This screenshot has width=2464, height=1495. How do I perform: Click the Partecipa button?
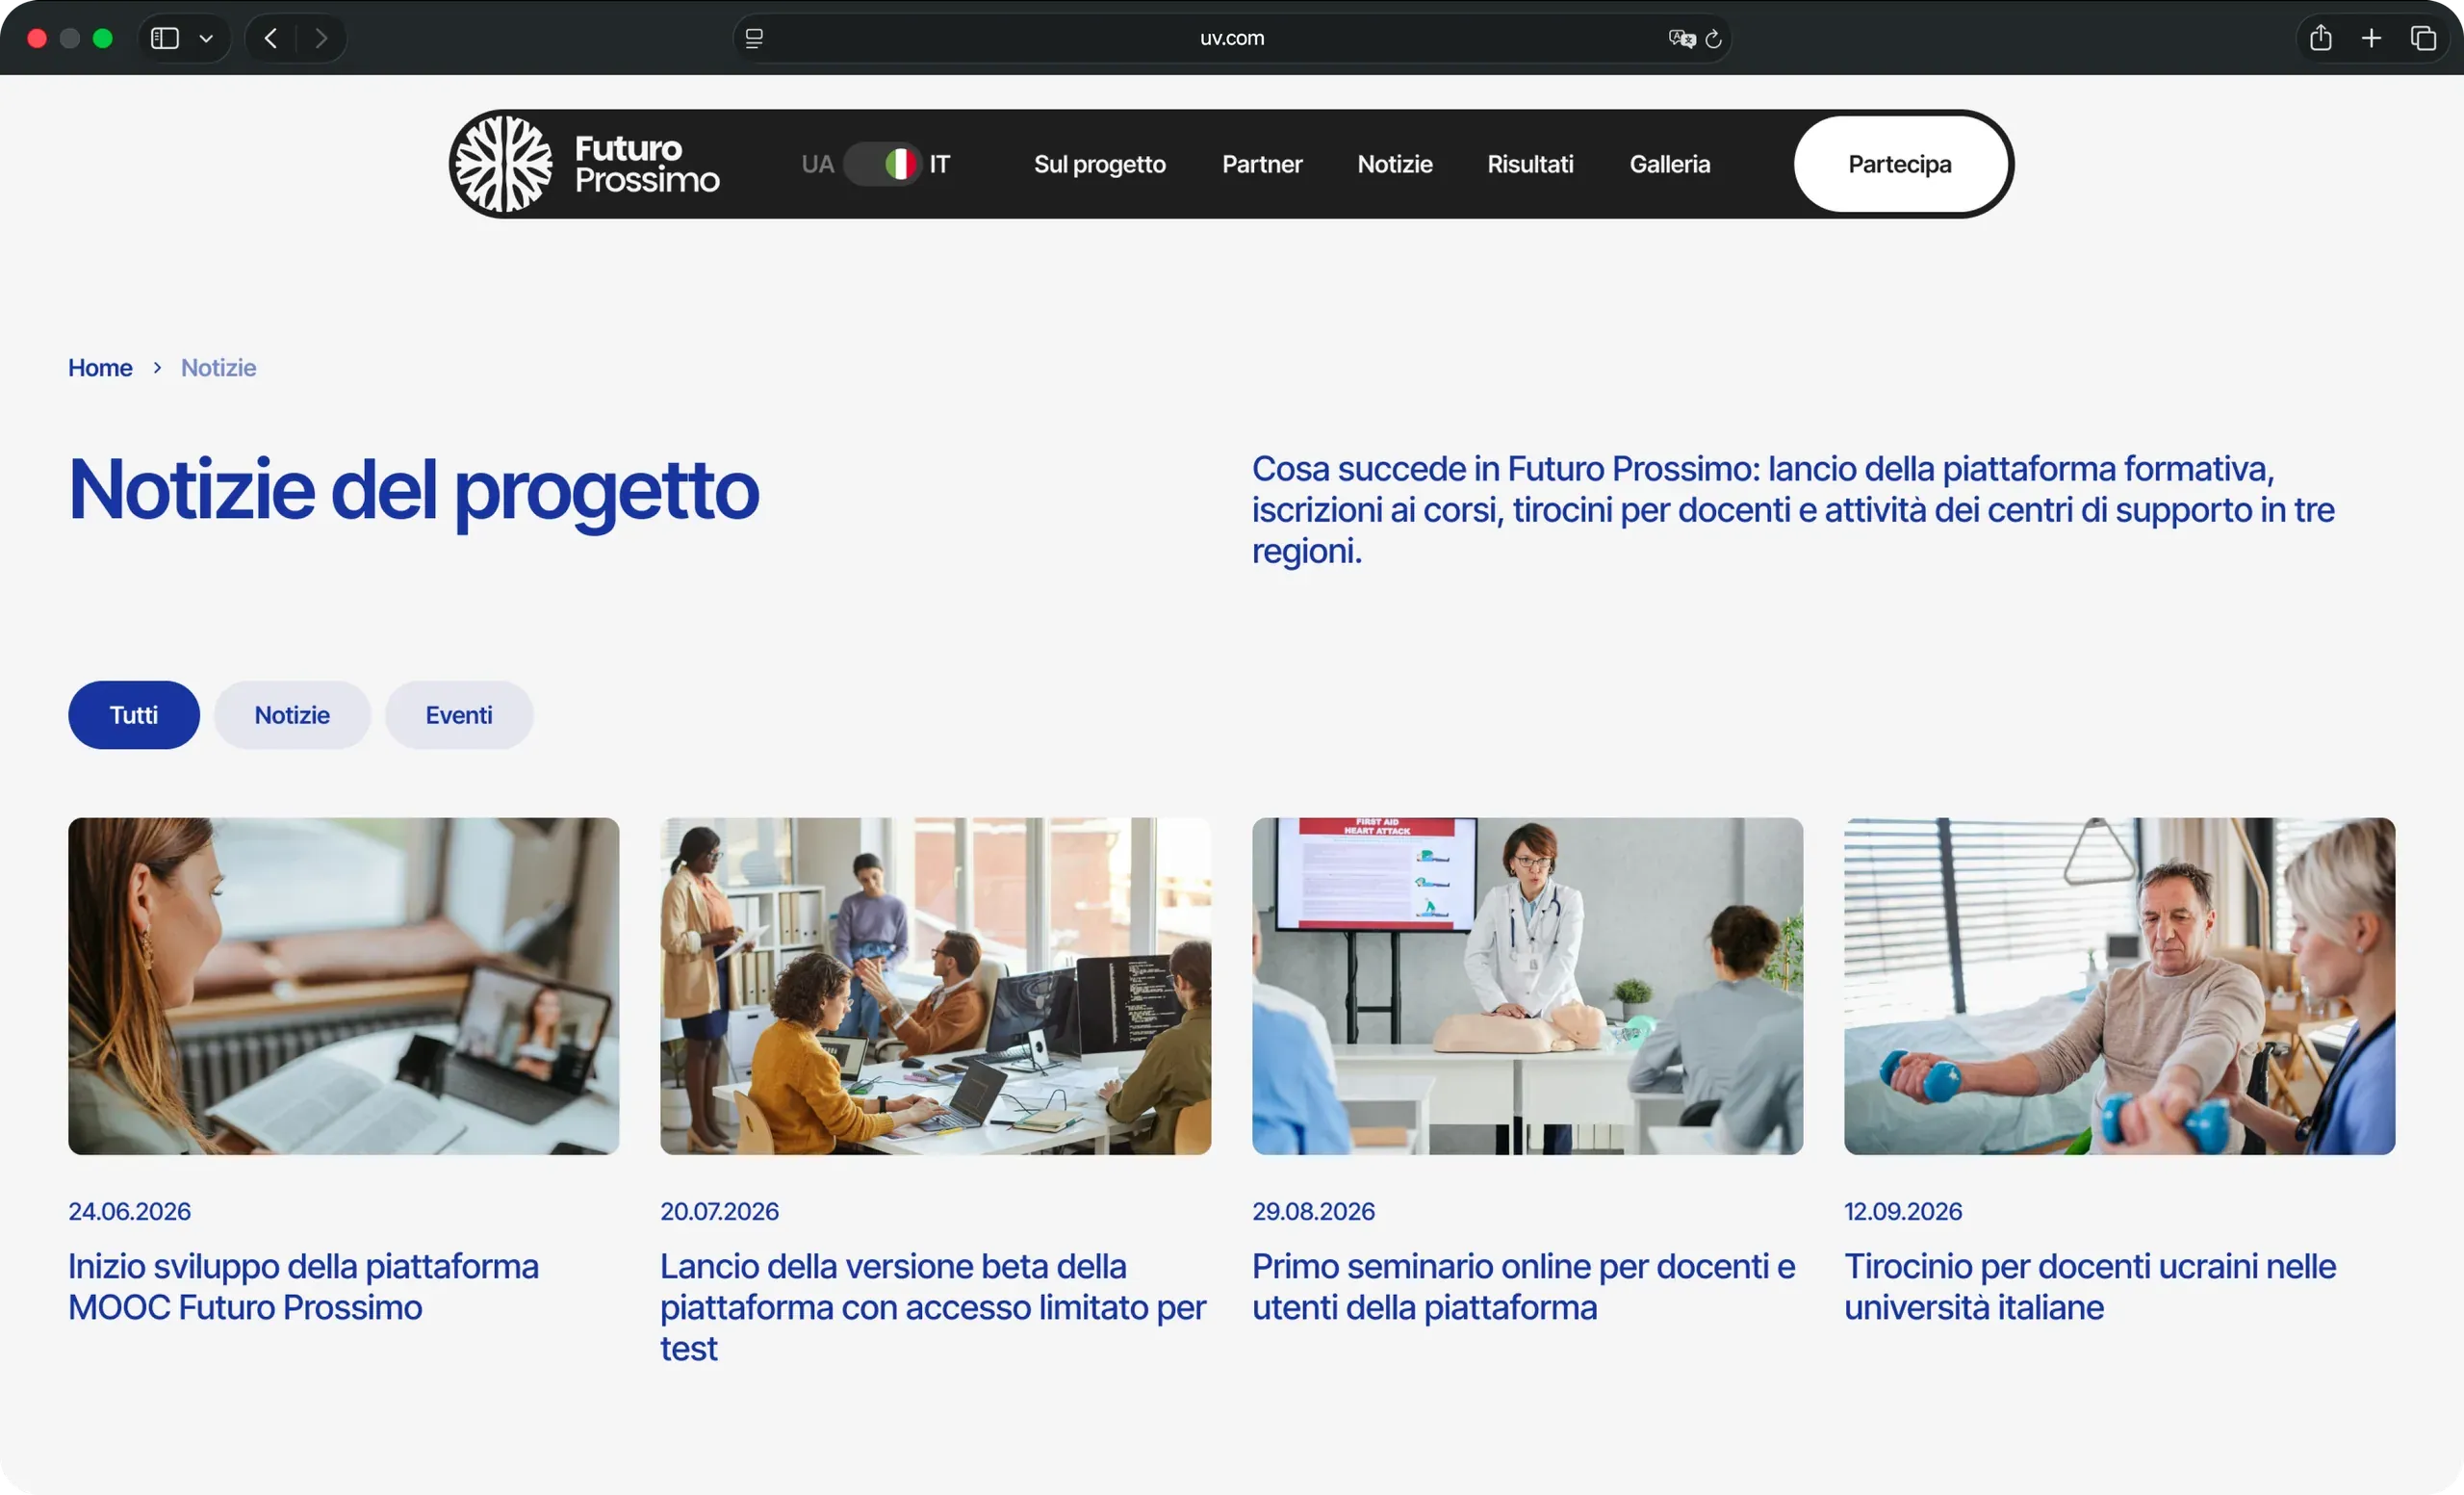pos(1900,164)
